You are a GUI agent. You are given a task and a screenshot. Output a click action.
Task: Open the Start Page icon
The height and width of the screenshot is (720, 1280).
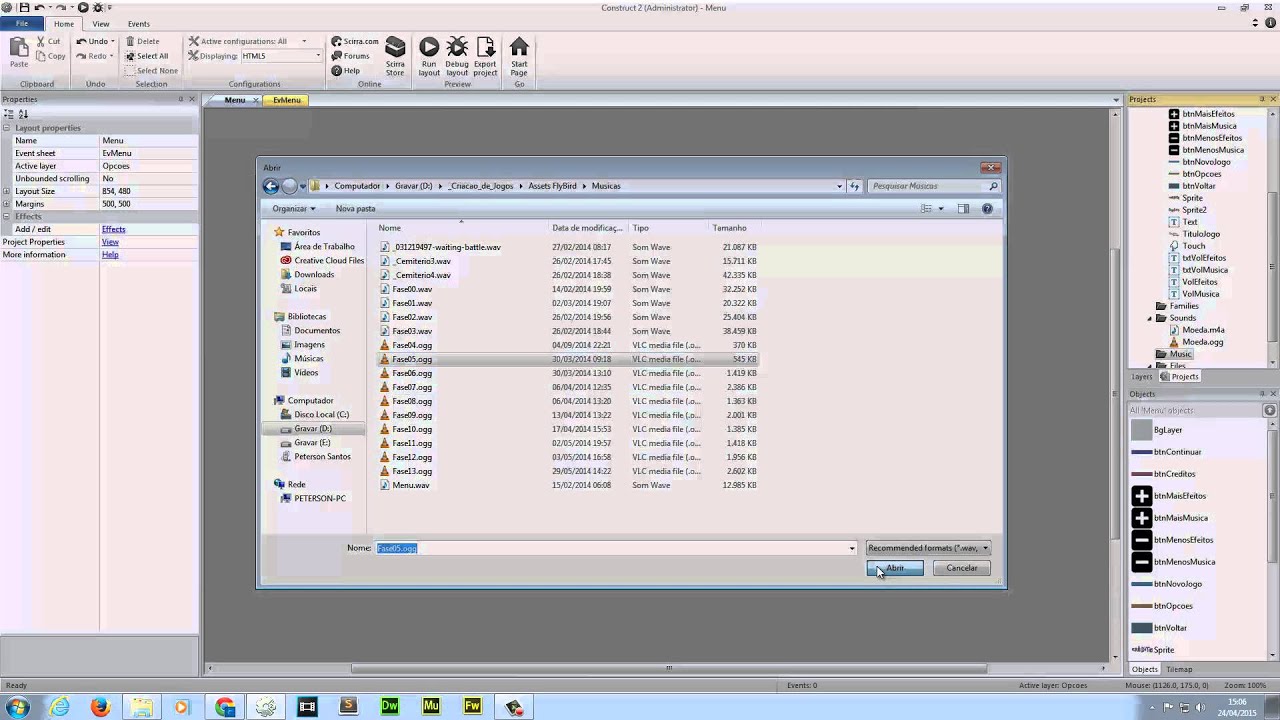519,56
